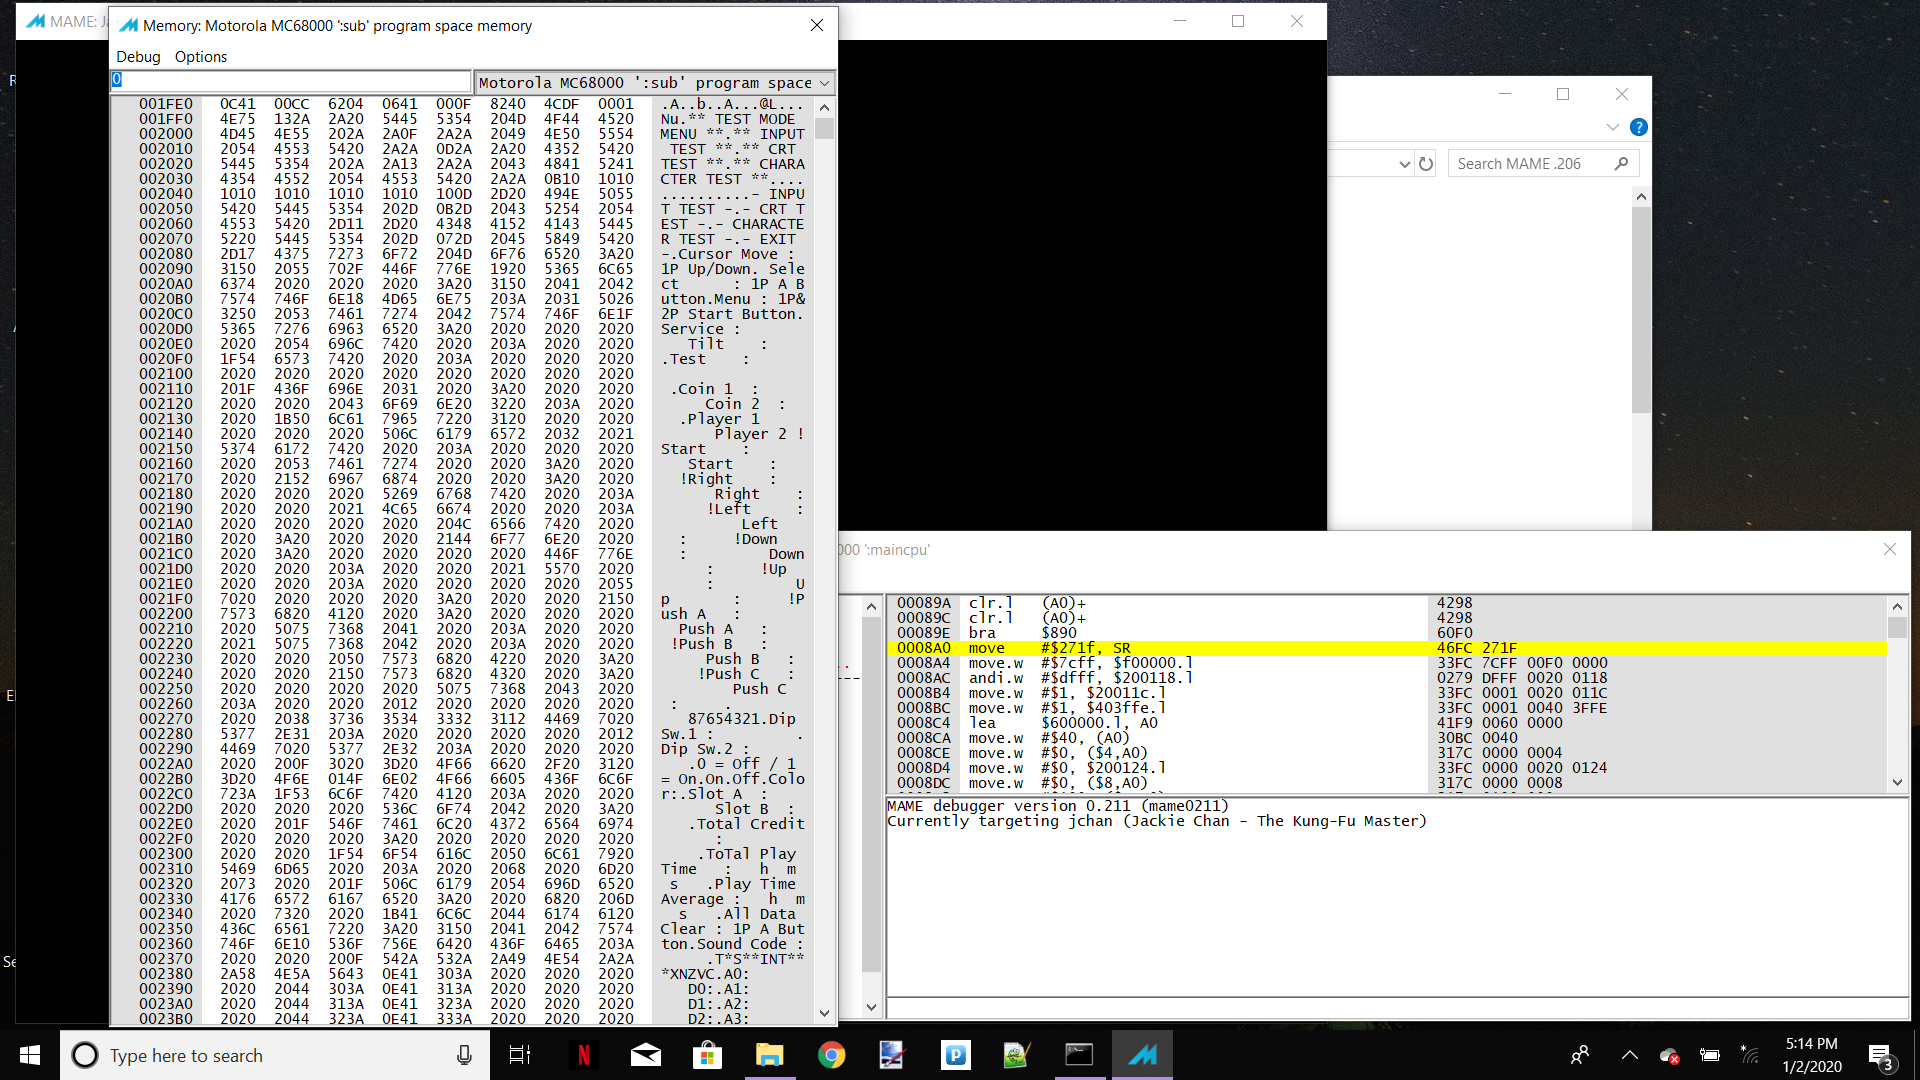This screenshot has width=1920, height=1080.
Task: Click the memory view scroll-down arrow
Action: [824, 1013]
